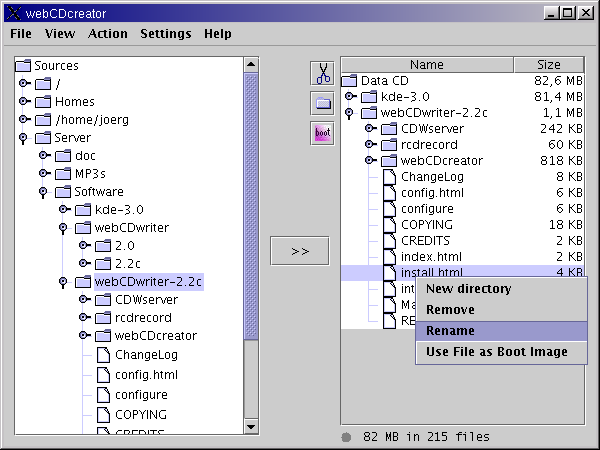Image resolution: width=600 pixels, height=450 pixels.
Task: Click config.html file icon in Sources tree
Action: (103, 375)
